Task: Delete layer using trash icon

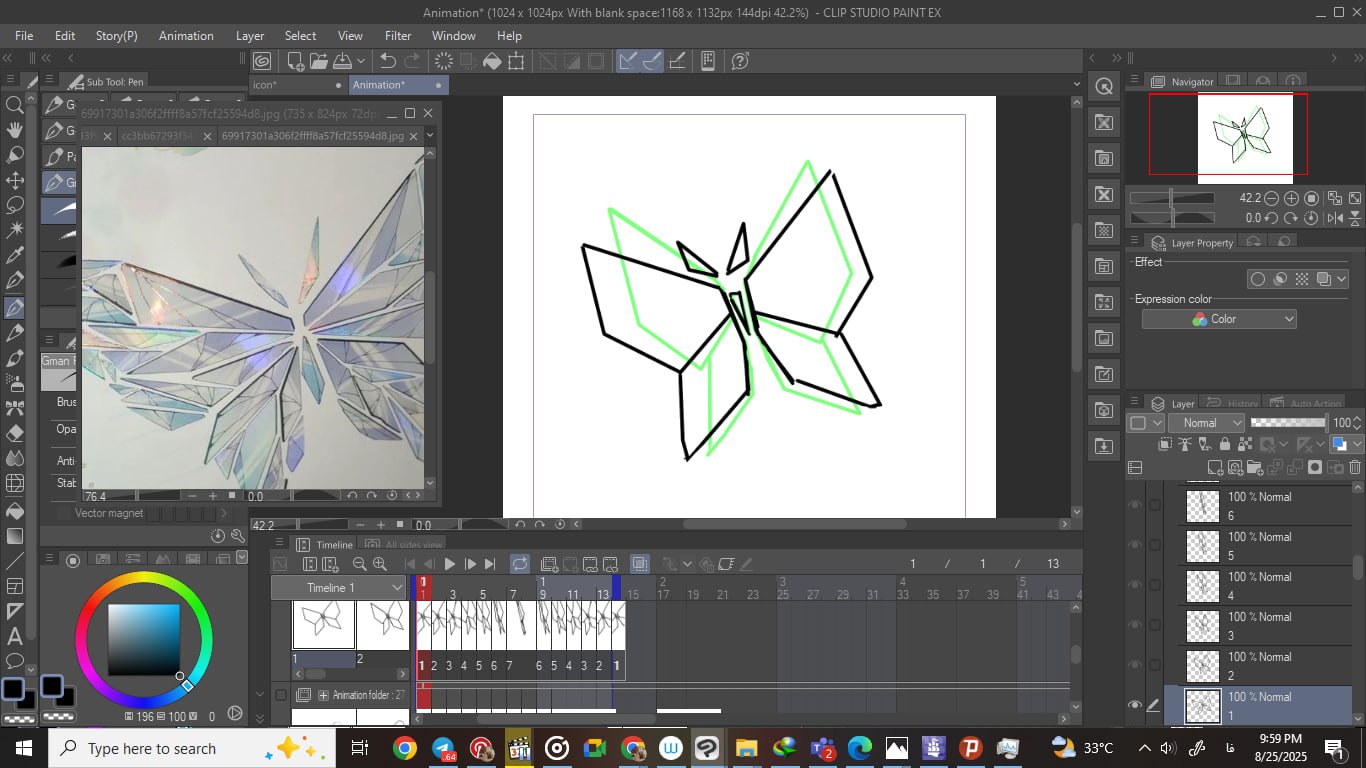Action: click(x=1355, y=467)
